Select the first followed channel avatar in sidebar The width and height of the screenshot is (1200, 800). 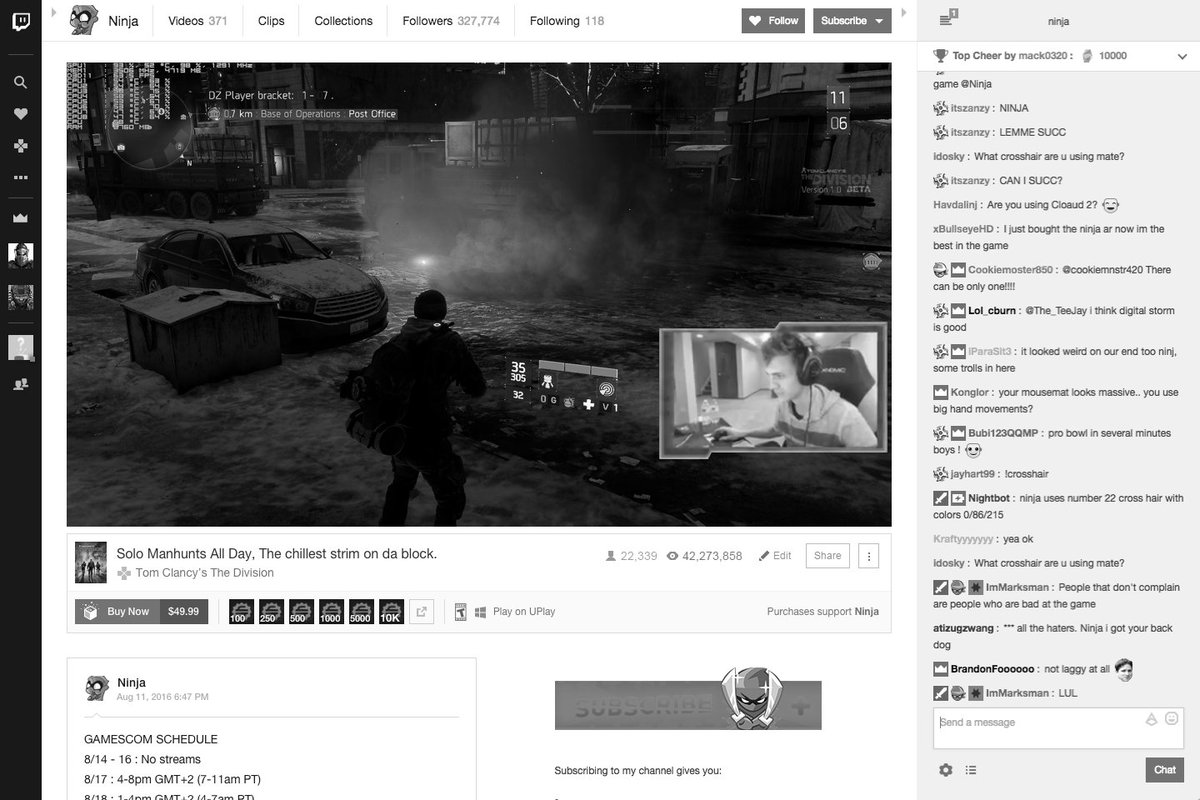tap(20, 255)
